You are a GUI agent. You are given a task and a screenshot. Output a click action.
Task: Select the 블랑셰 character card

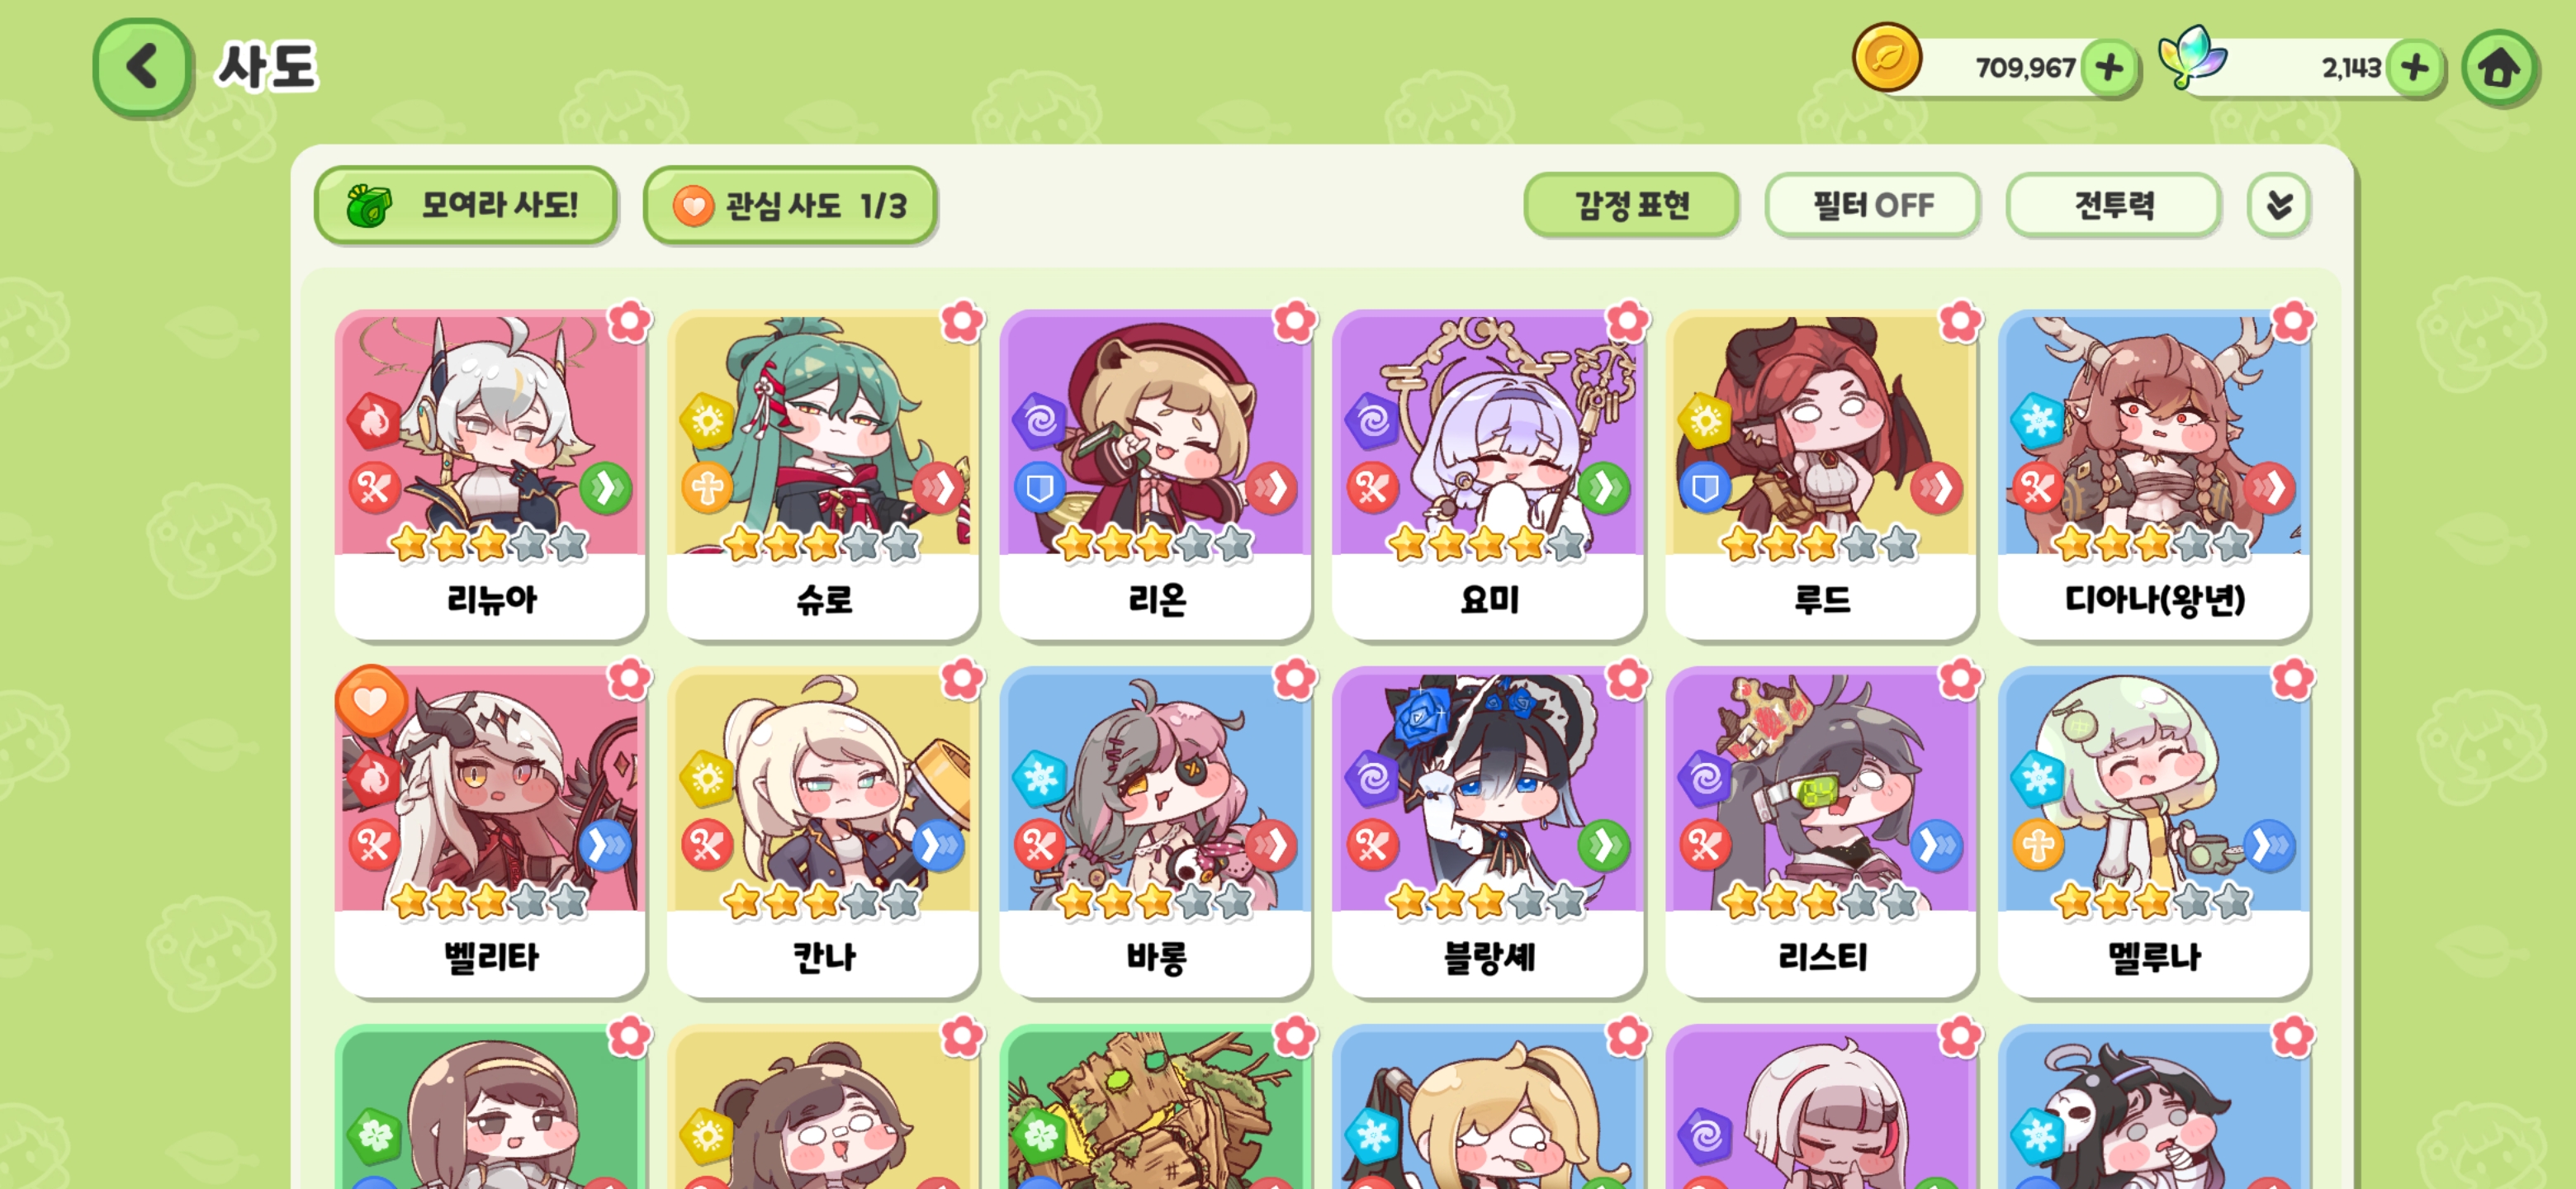click(1488, 832)
